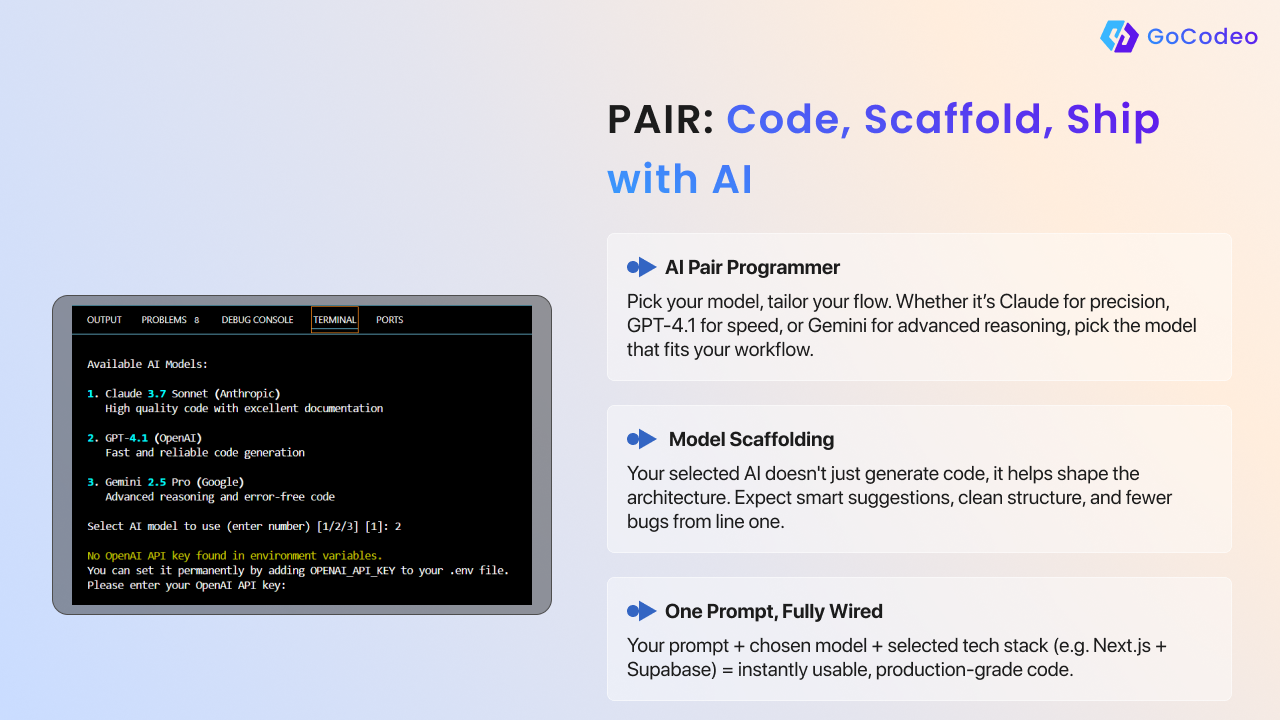Click the GoCodeo logo icon

(1119, 37)
